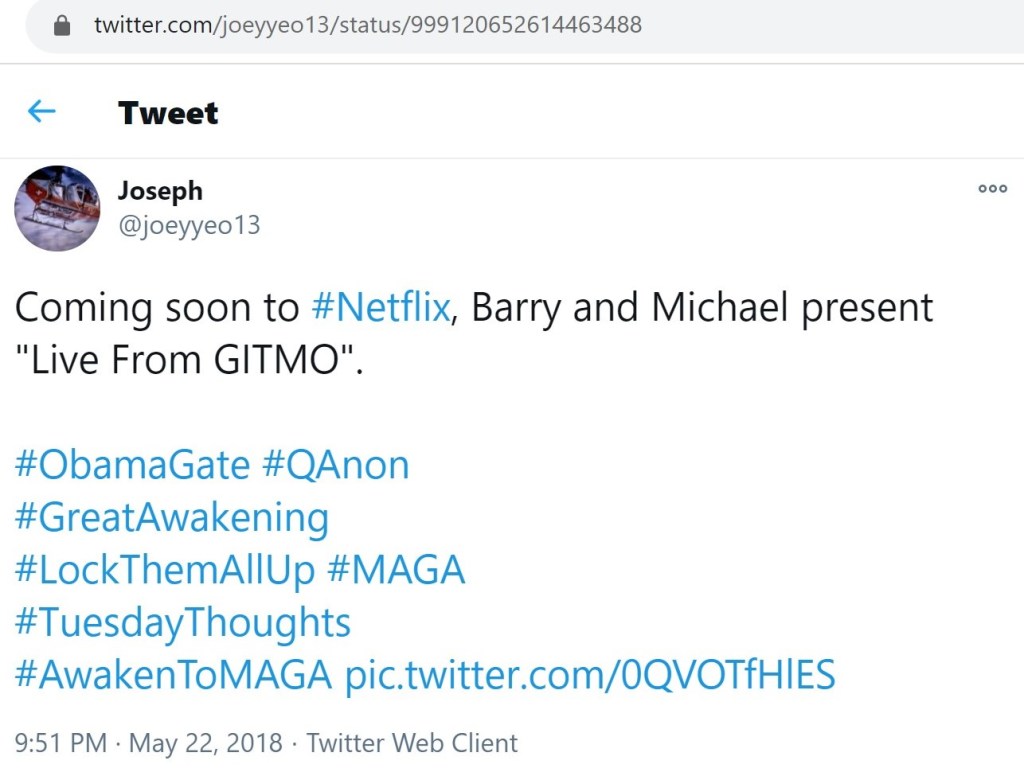Open the tweet's more options menu

[992, 188]
